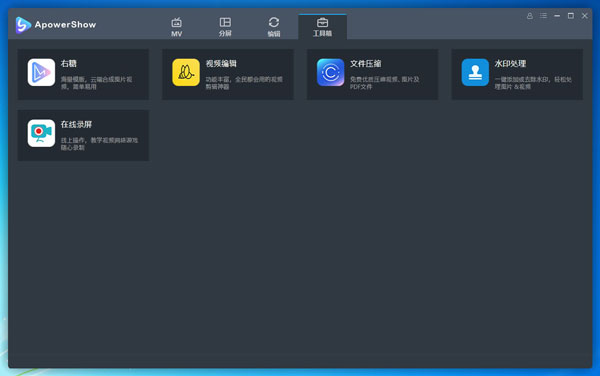Open the 右糖 app icon

[41, 72]
